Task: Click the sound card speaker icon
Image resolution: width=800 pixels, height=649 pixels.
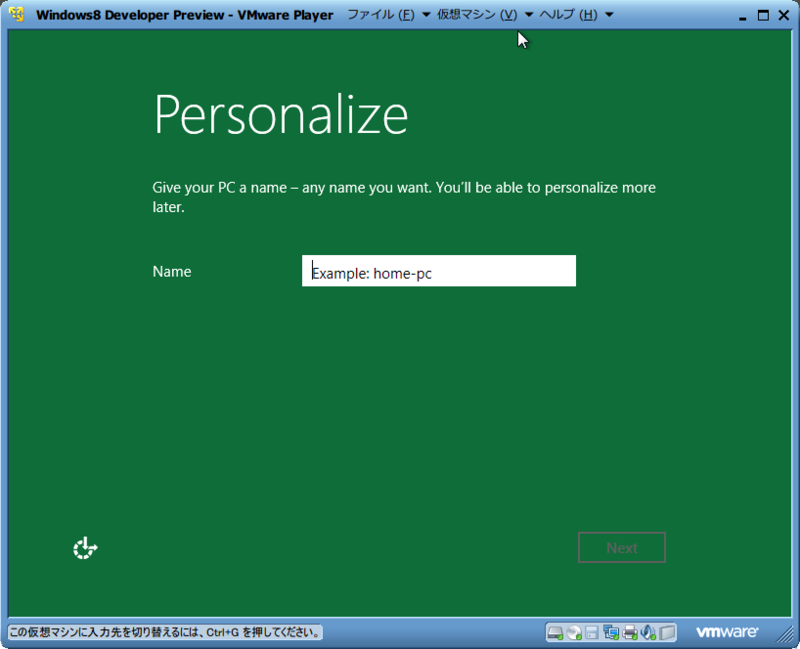Action: pyautogui.click(x=648, y=633)
